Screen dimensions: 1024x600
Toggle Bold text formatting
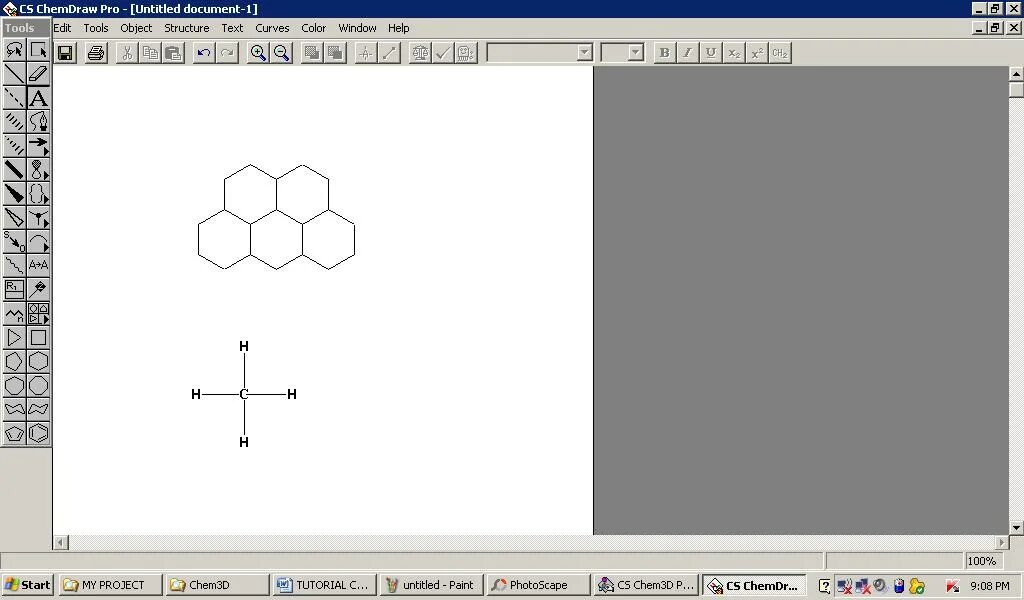click(x=665, y=53)
